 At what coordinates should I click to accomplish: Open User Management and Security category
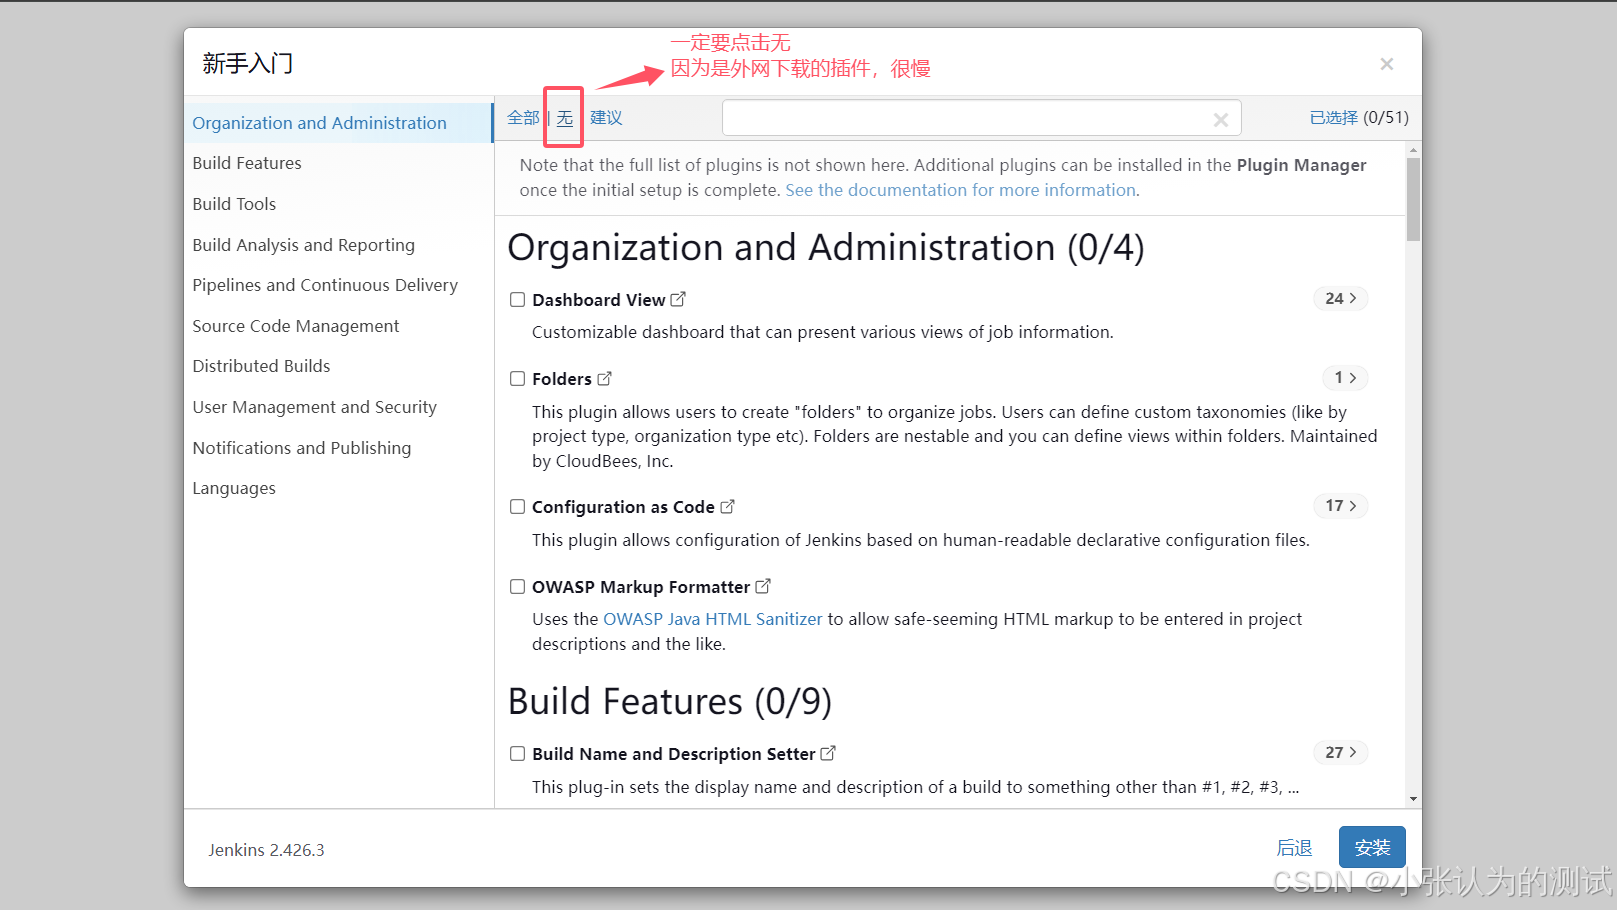tap(314, 407)
